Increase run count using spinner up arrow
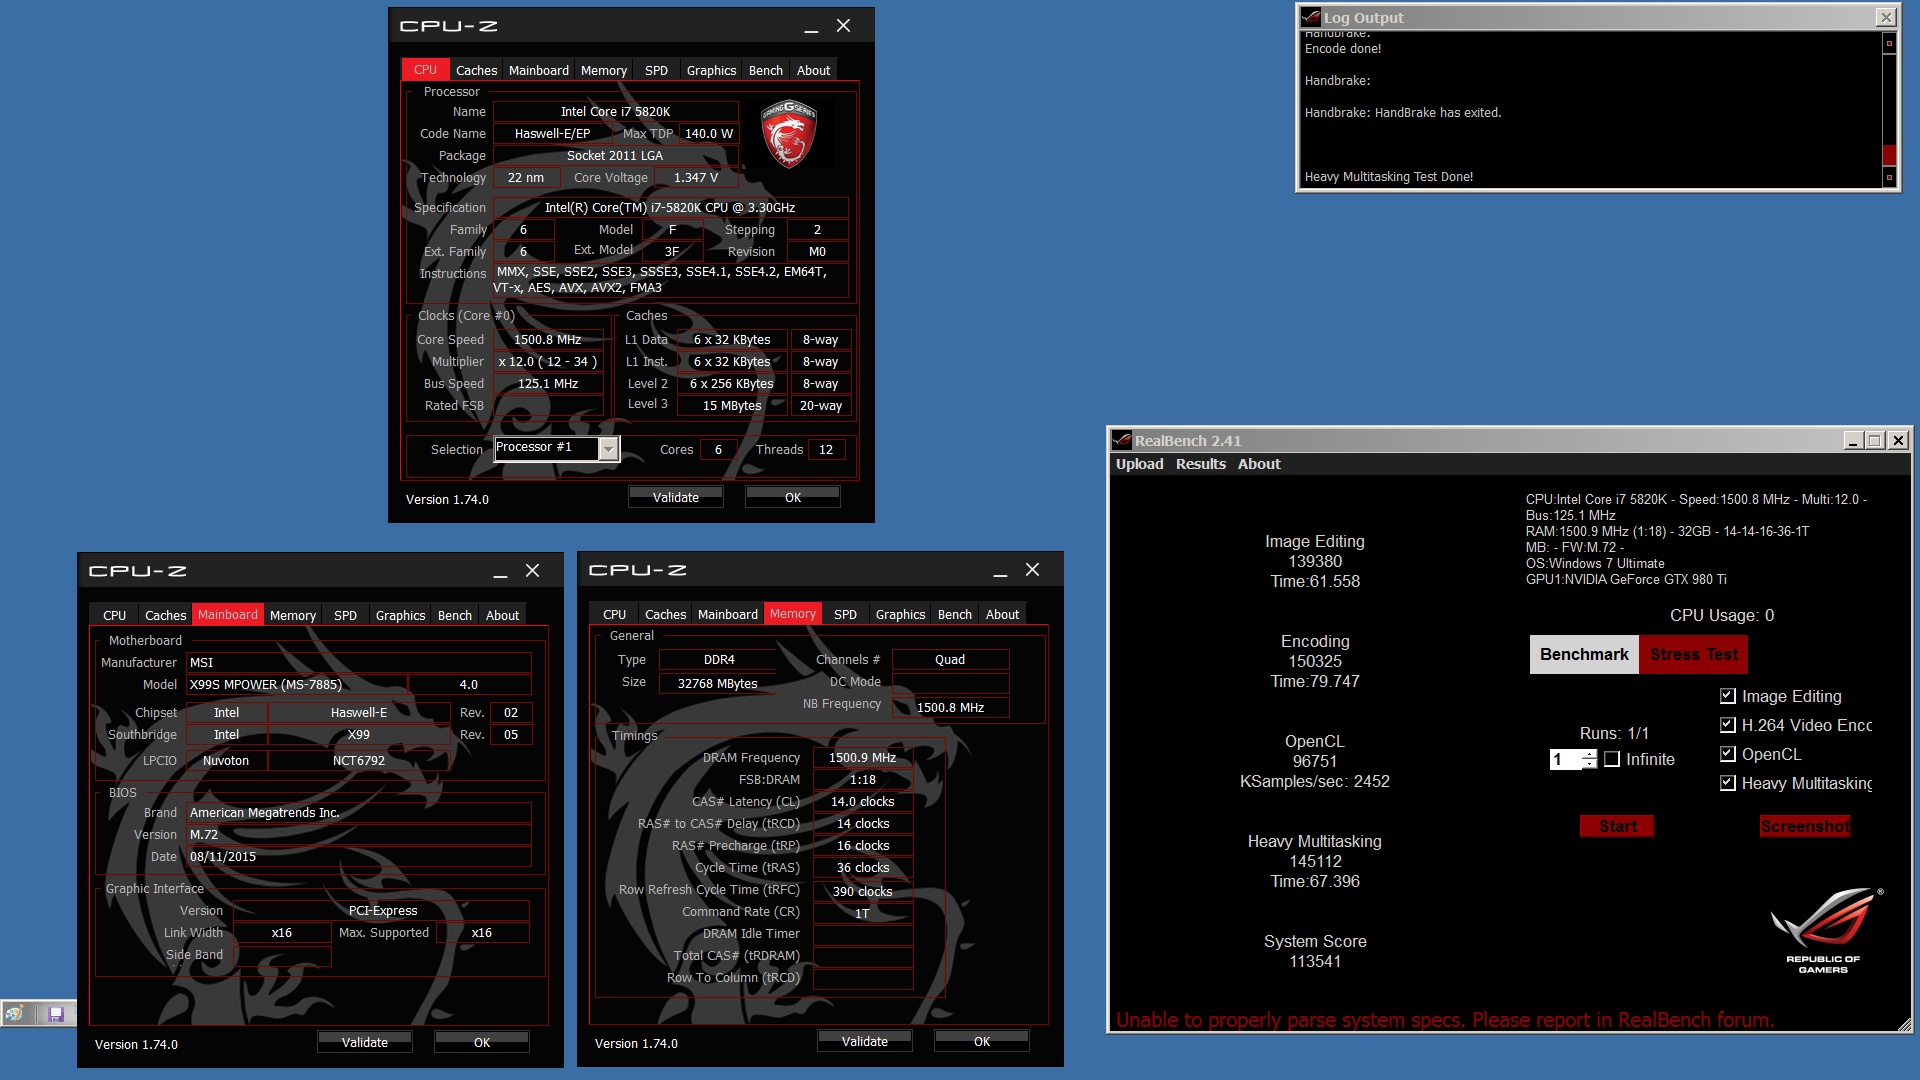This screenshot has height=1080, width=1920. pos(1589,755)
